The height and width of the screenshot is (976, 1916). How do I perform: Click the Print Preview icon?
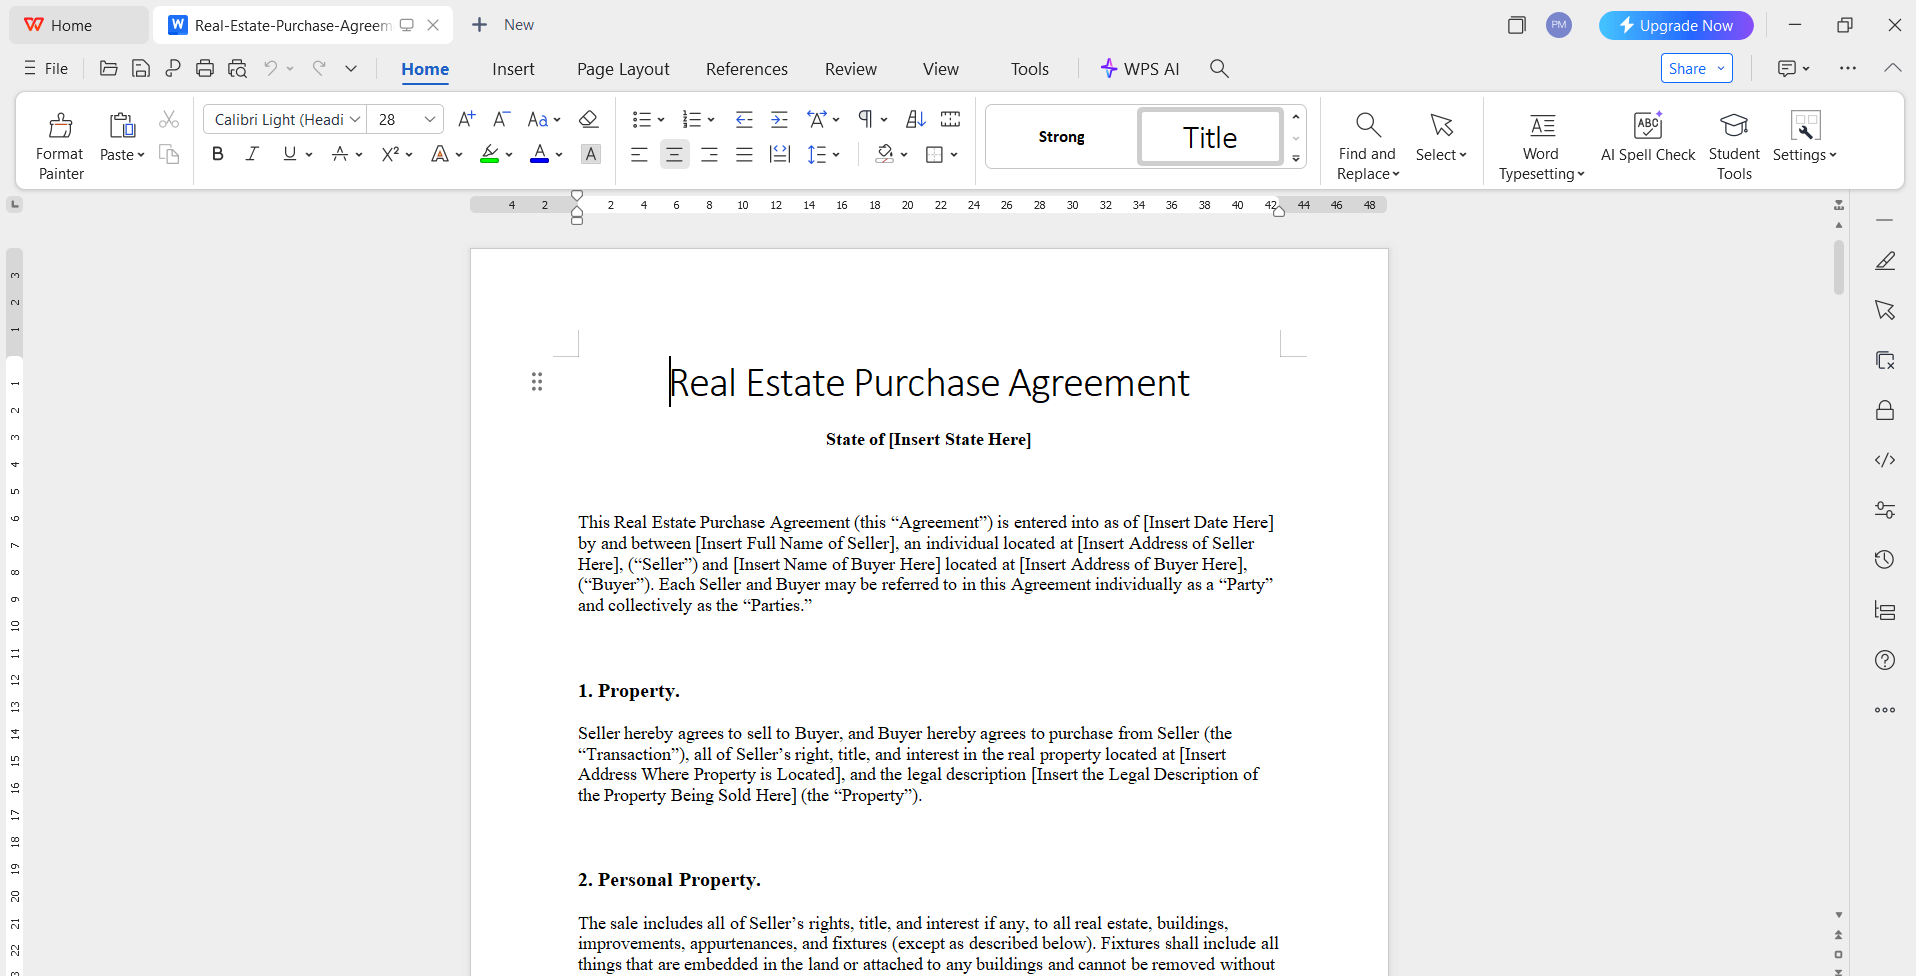[237, 68]
